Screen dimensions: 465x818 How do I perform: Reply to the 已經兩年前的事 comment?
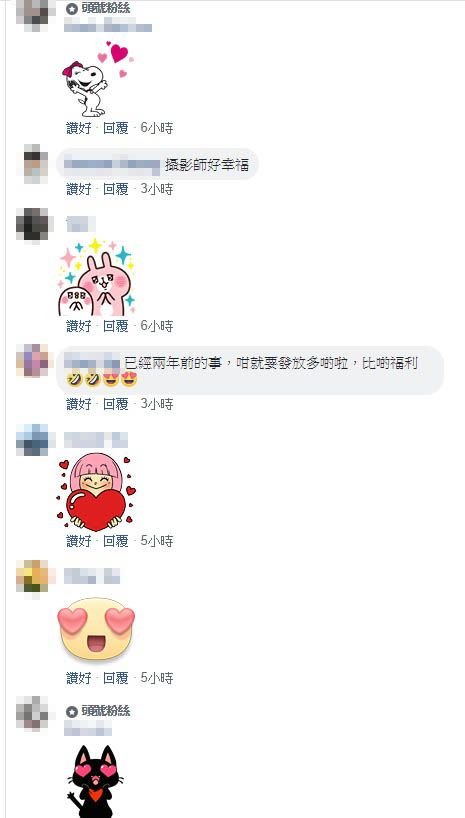click(115, 404)
